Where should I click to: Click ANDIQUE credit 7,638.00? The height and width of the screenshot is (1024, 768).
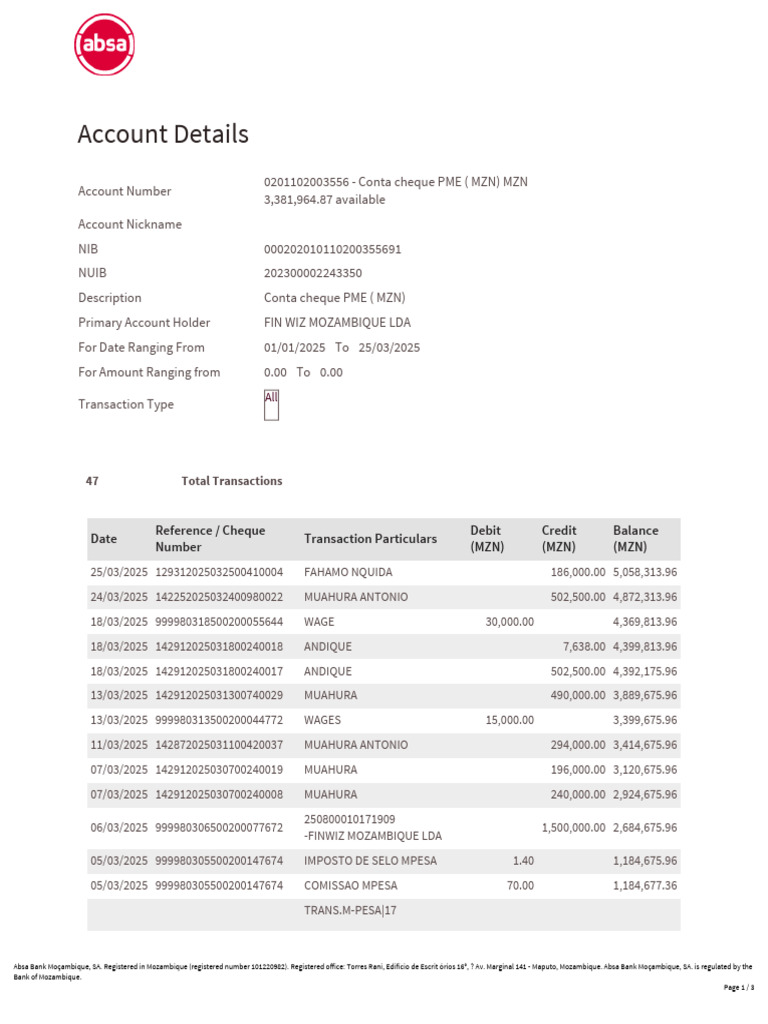click(x=584, y=647)
